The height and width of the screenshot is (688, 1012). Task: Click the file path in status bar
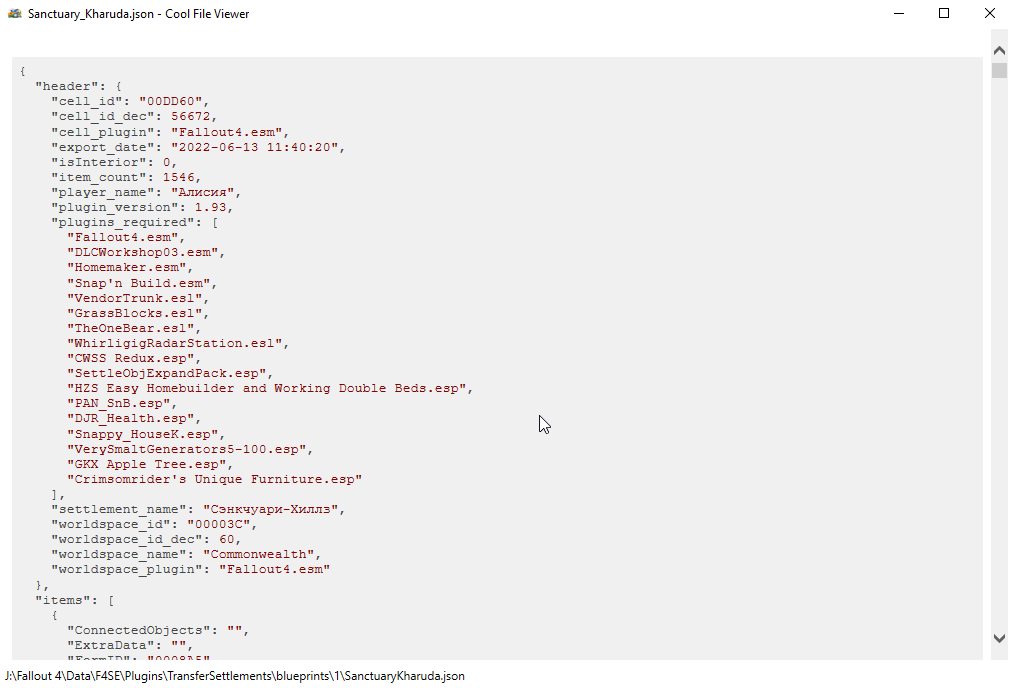coord(235,676)
